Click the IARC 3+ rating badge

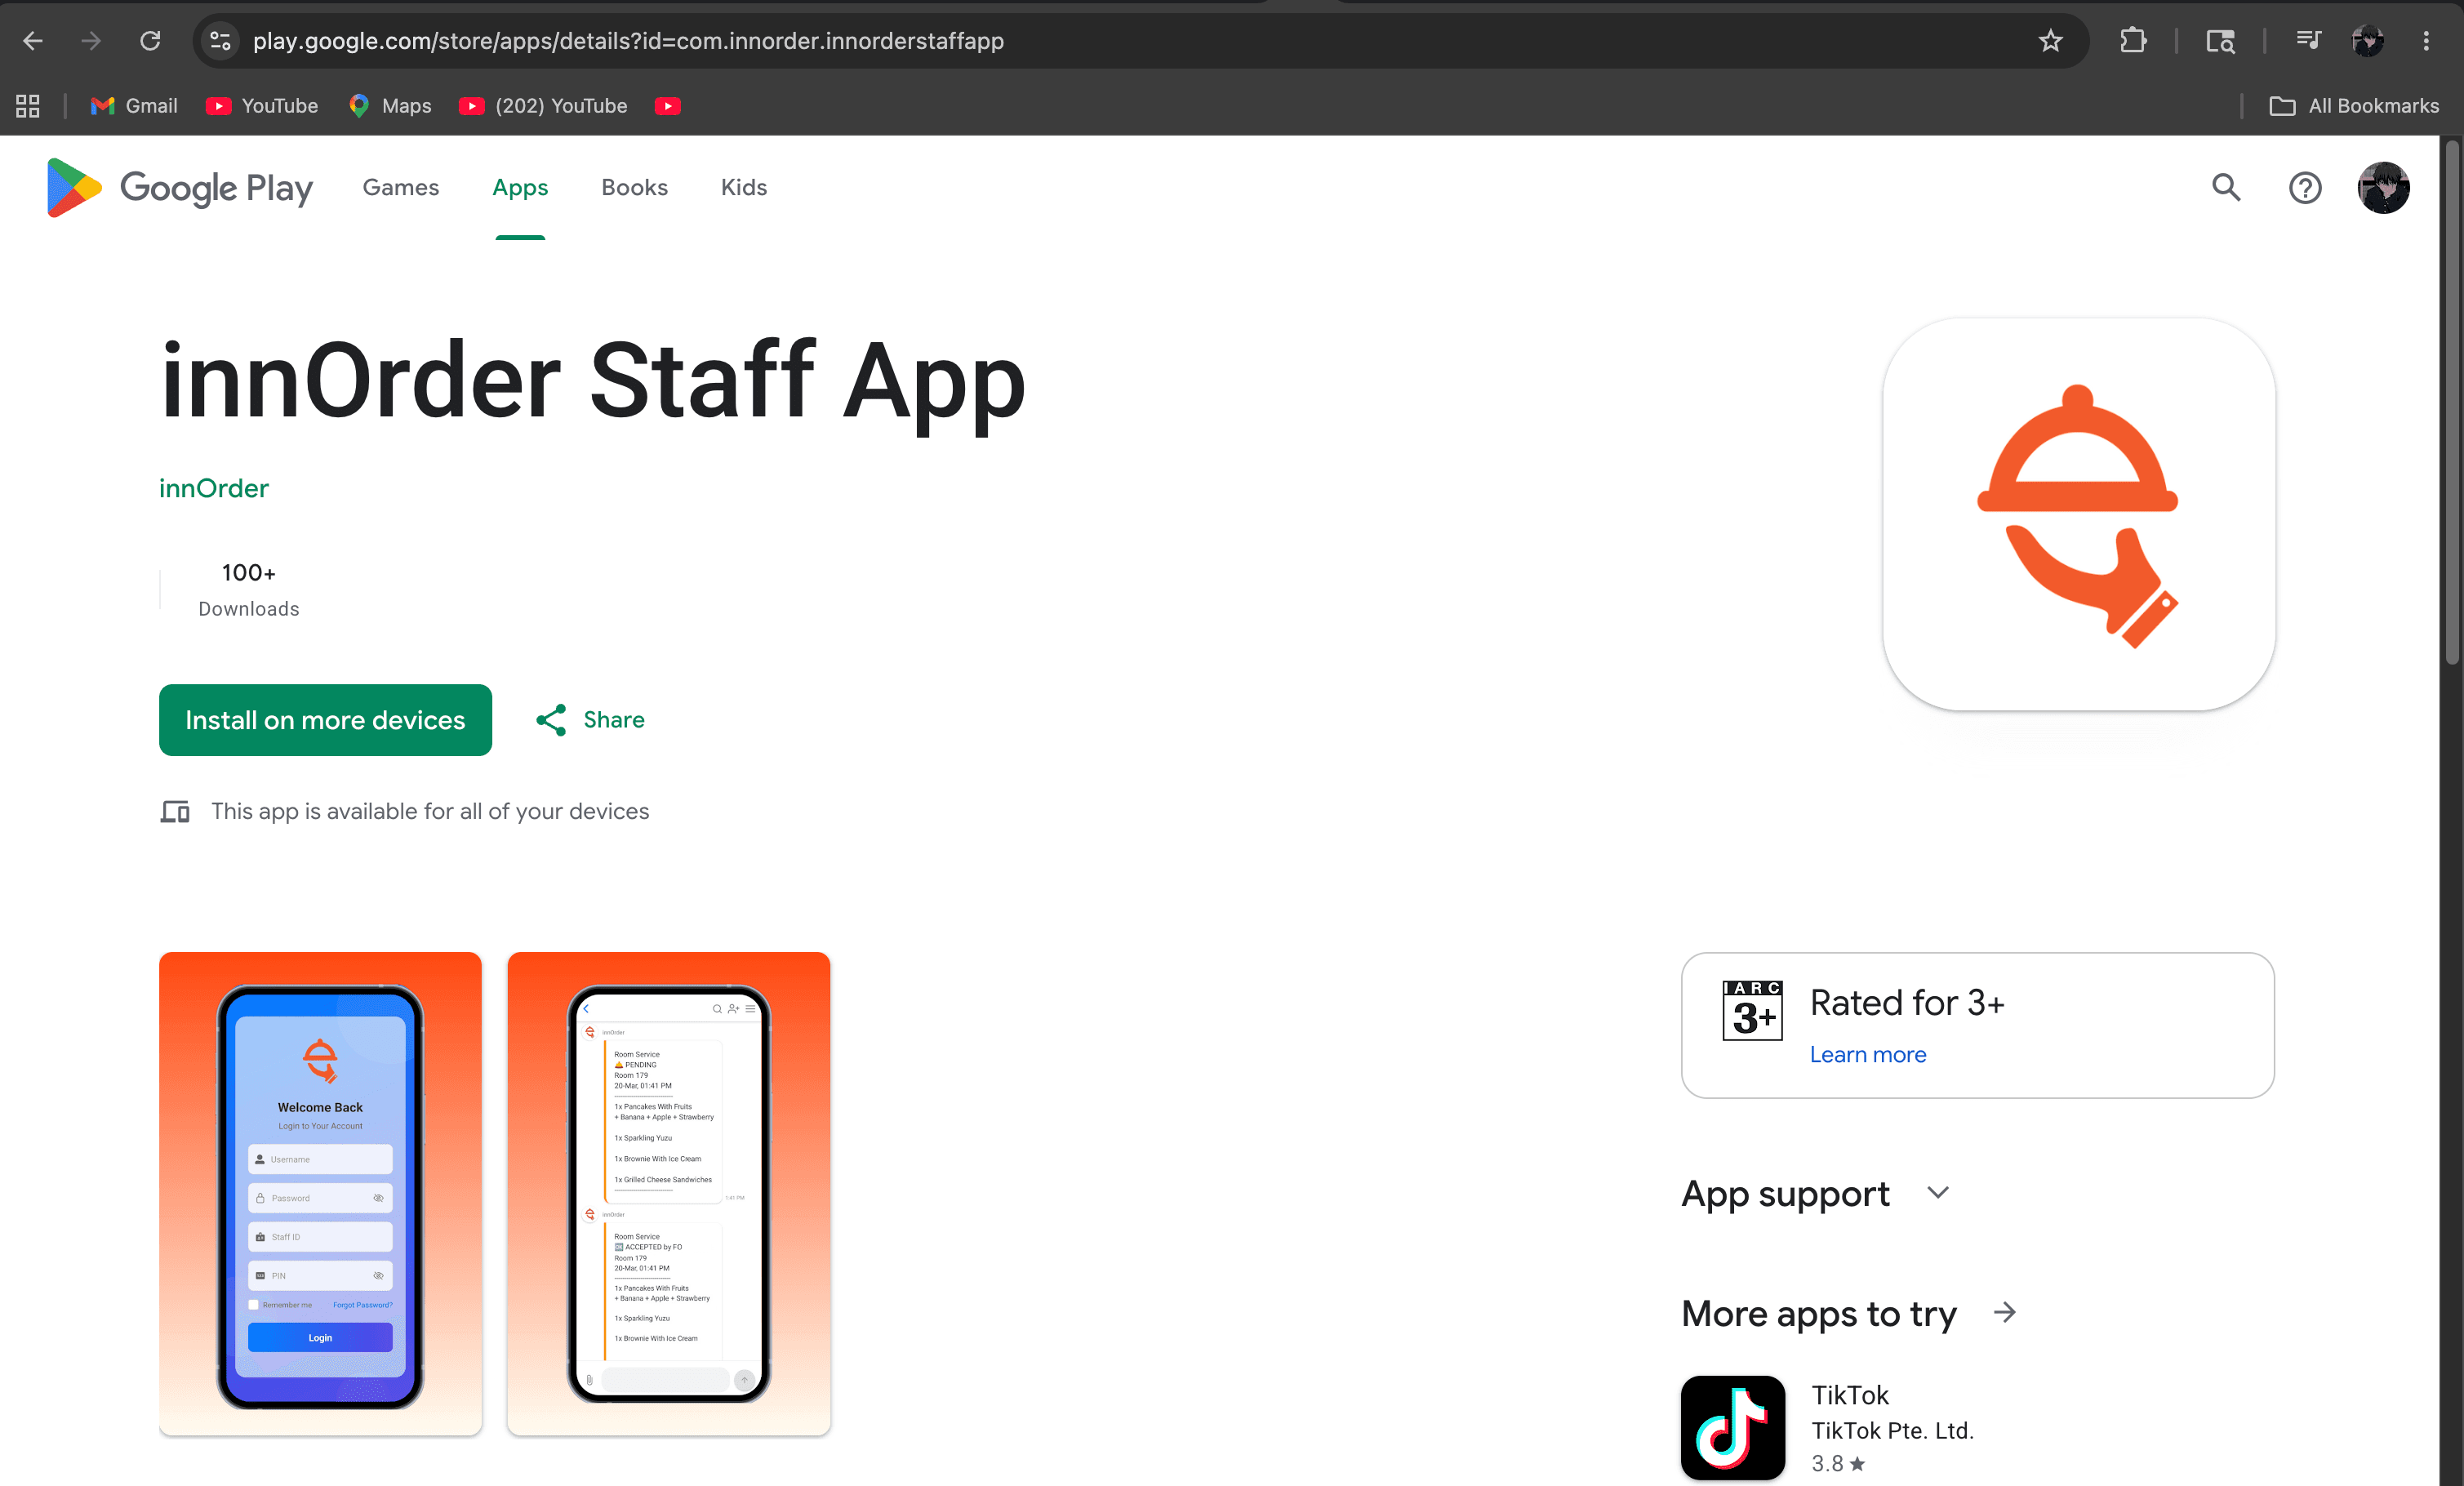click(1752, 1010)
